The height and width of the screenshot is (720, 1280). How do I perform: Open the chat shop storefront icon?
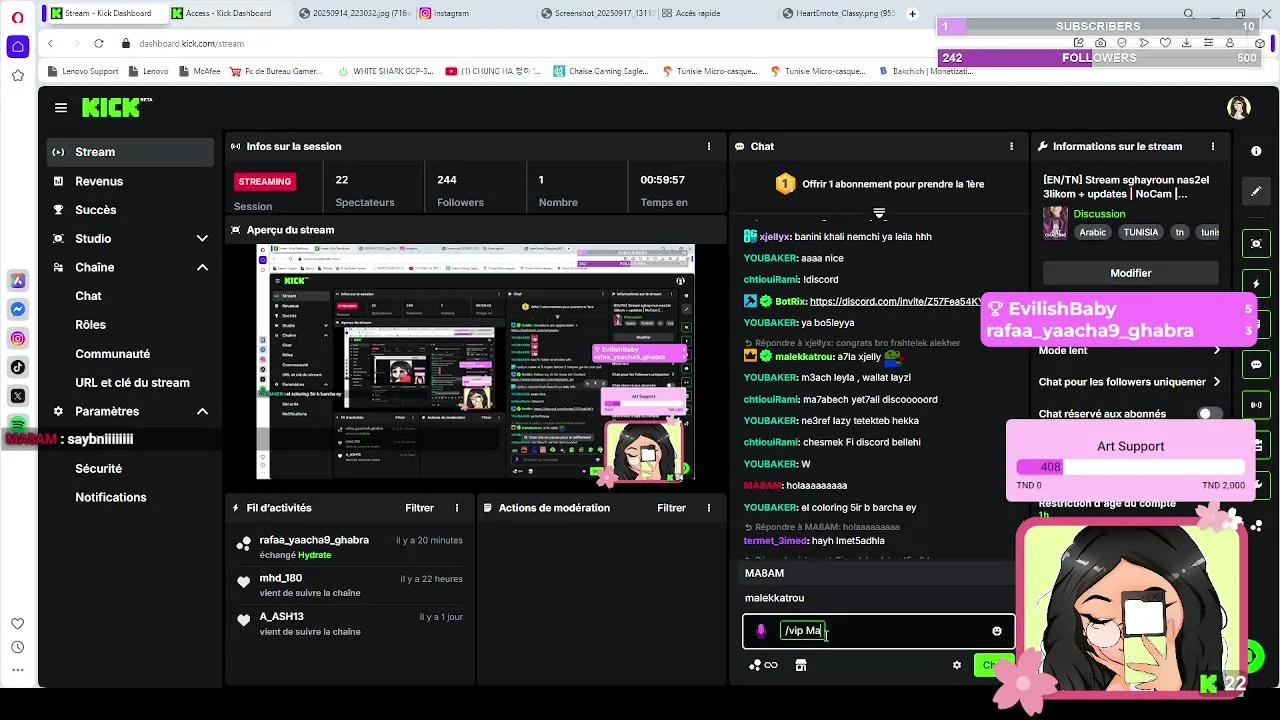tap(800, 665)
